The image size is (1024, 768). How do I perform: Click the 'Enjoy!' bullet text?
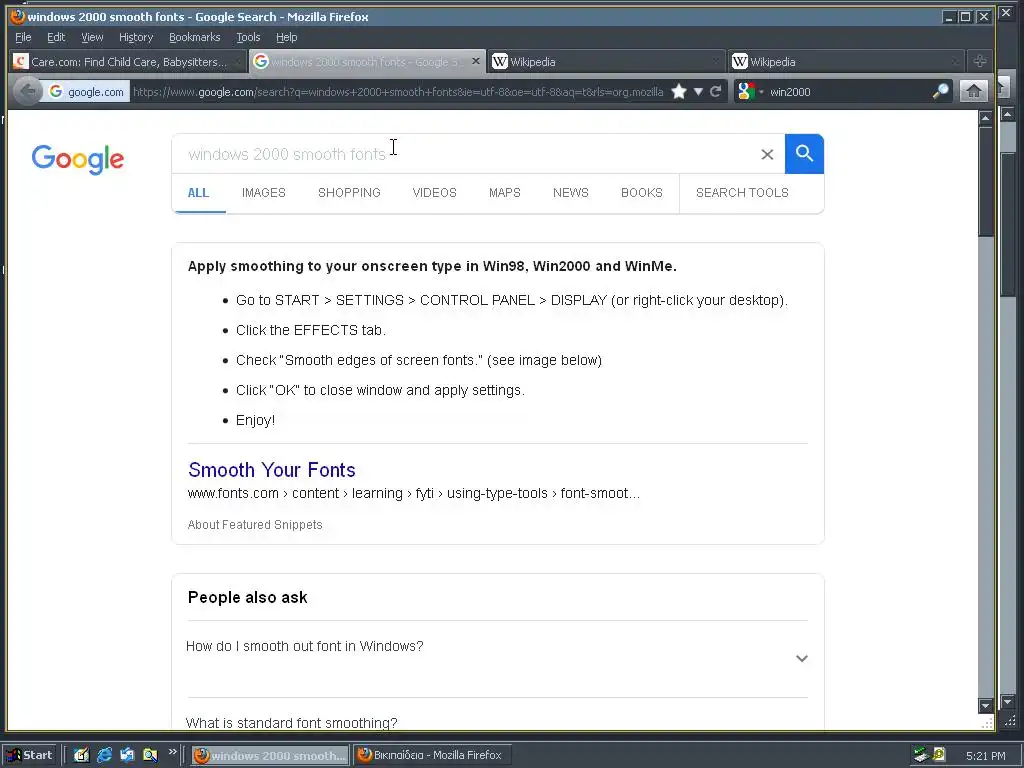[x=255, y=420]
